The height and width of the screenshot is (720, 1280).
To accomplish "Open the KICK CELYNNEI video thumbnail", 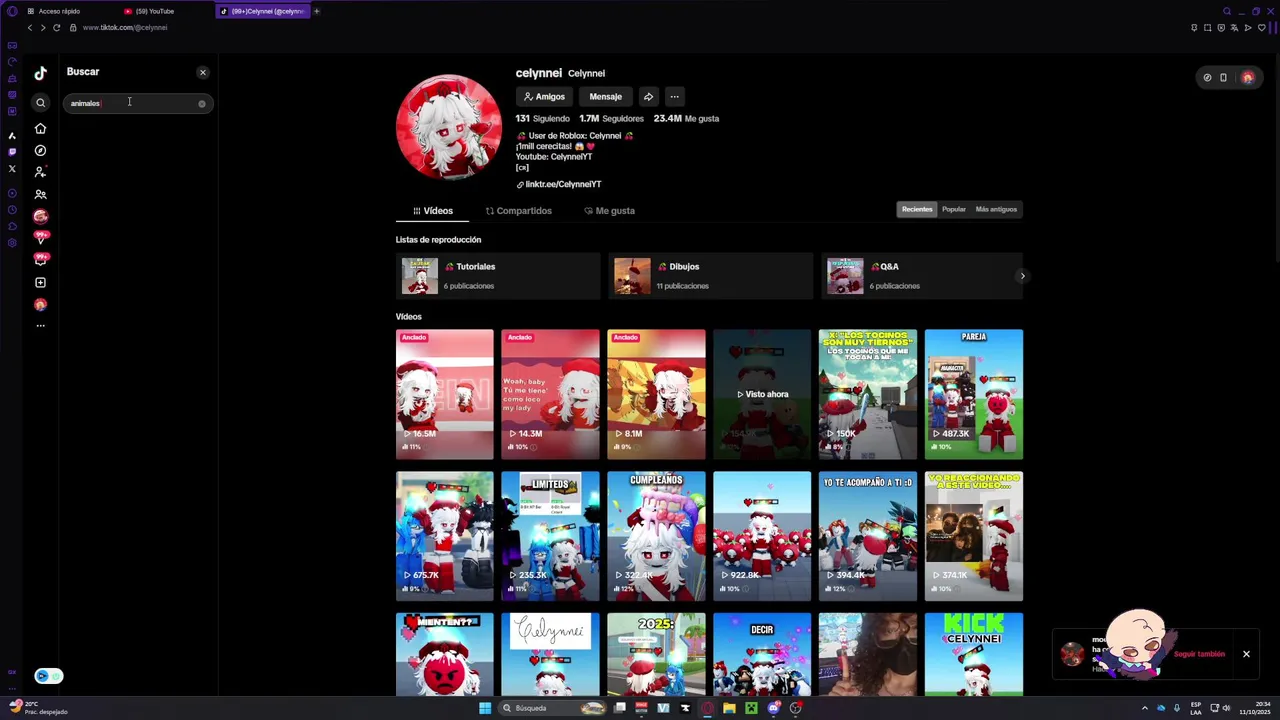I will pos(974,654).
